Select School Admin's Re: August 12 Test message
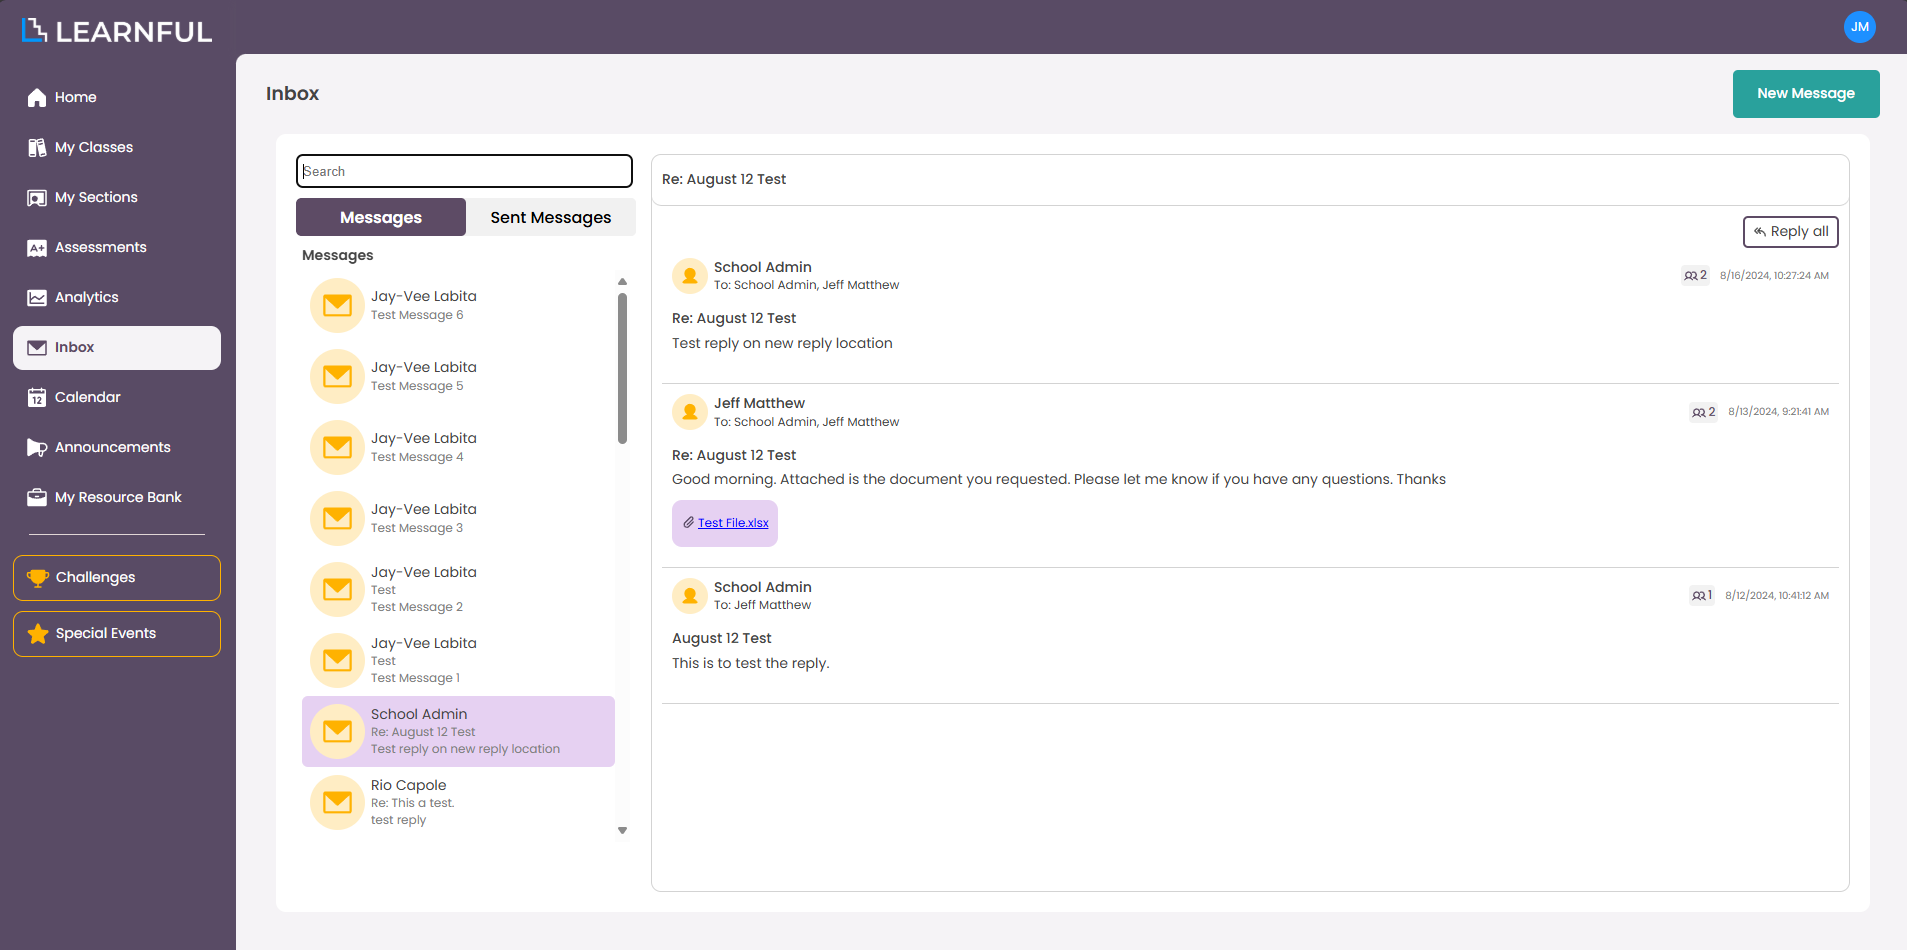 tap(458, 731)
